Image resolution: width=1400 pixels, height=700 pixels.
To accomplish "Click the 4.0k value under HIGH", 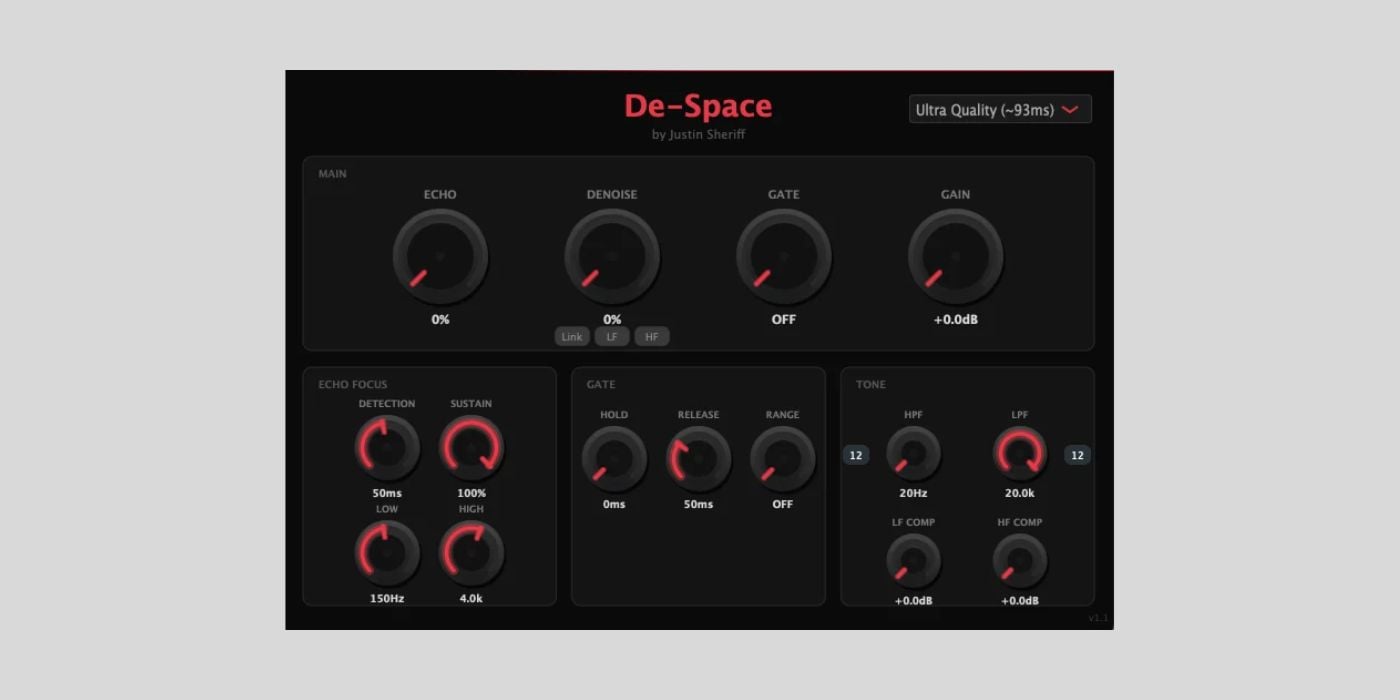I will tap(471, 598).
